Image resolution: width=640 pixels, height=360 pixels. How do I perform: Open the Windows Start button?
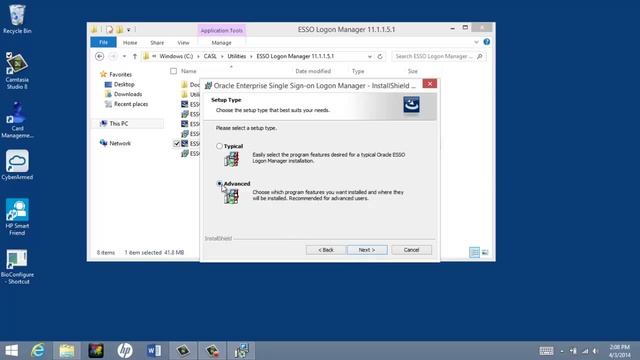(x=11, y=351)
